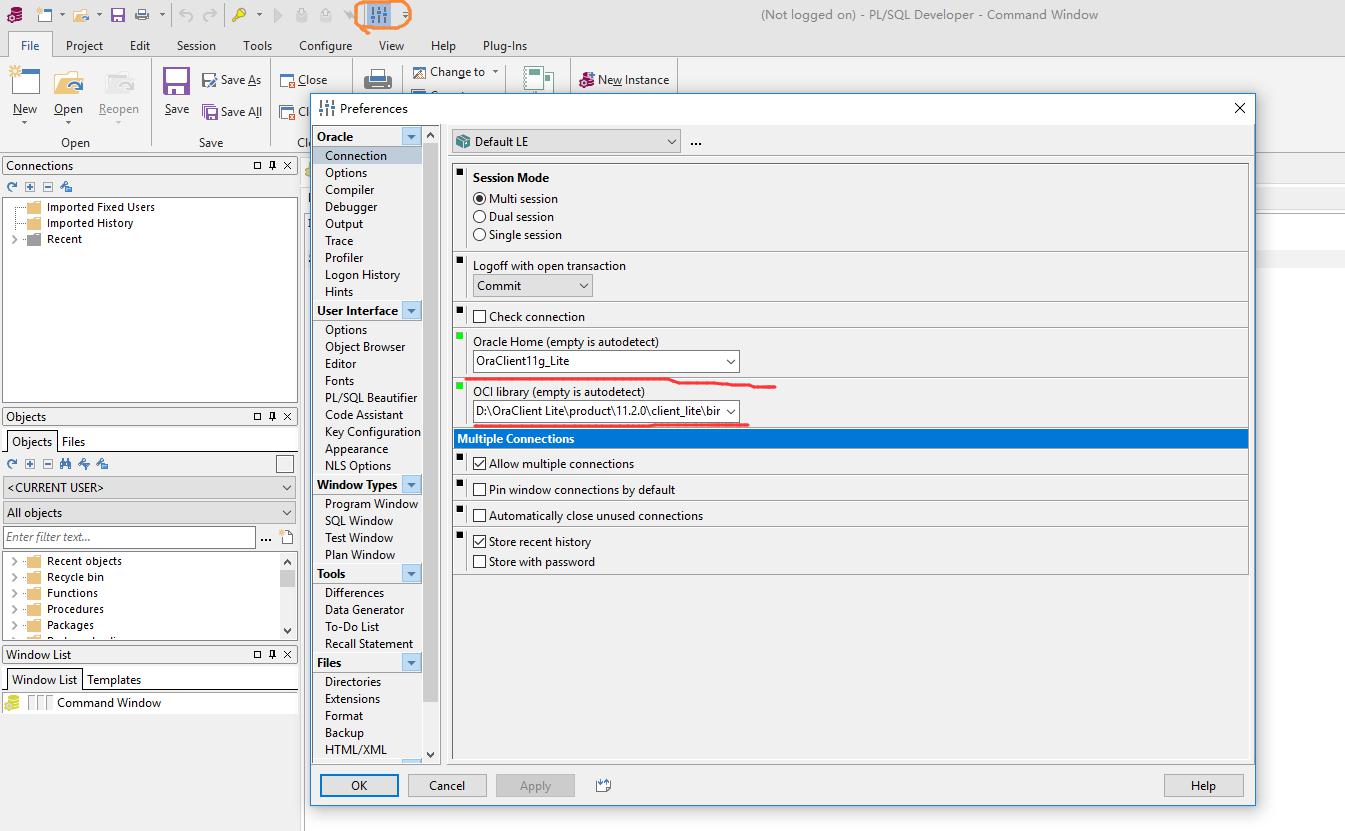Toggle Allow multiple connections checkbox
Screen dimensions: 1345x831
(x=480, y=464)
